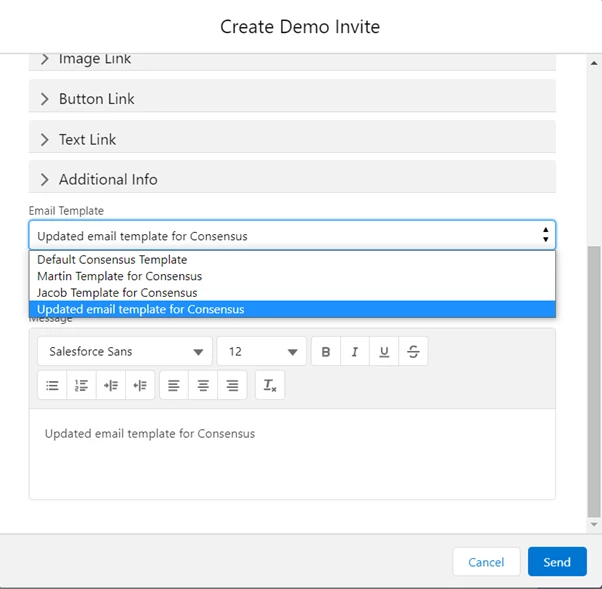Open the Salesforce Sans font dropdown
The height and width of the screenshot is (589, 602).
coord(125,352)
